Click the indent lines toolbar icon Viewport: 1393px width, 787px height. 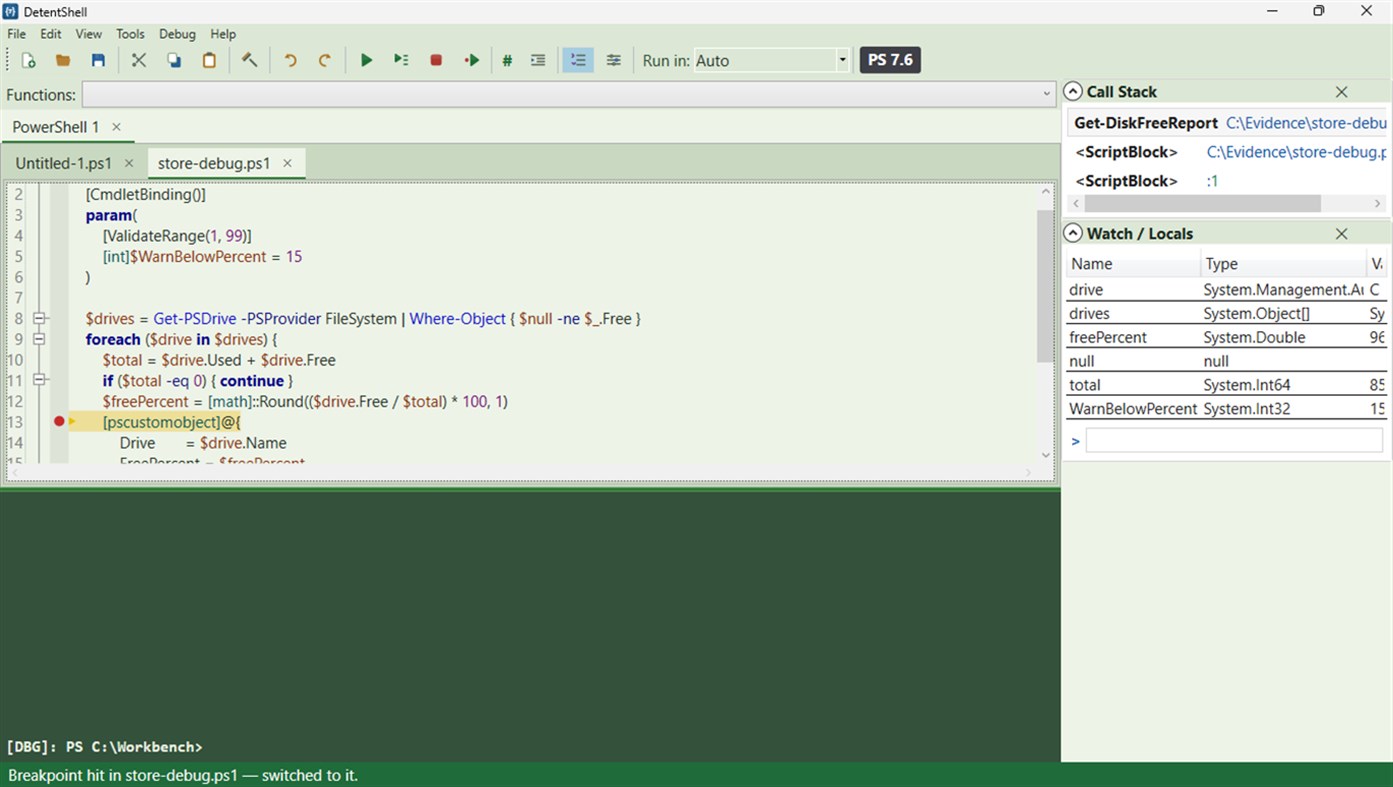click(x=538, y=60)
